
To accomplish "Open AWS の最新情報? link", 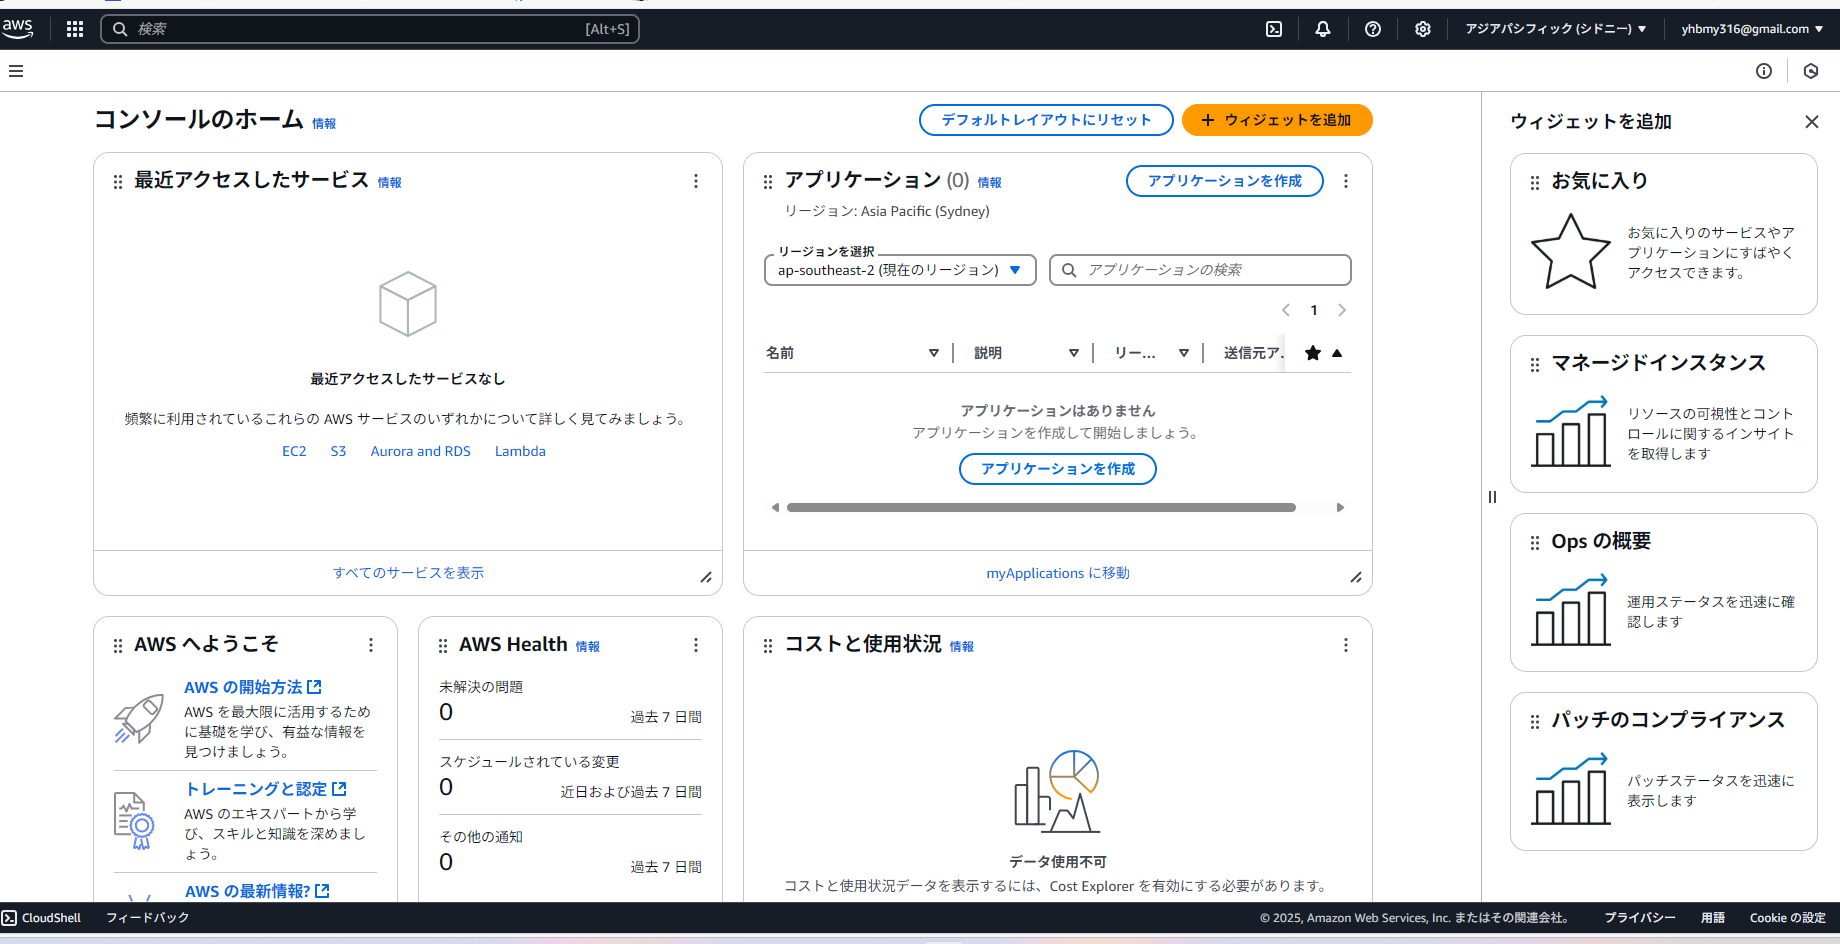I will (257, 891).
